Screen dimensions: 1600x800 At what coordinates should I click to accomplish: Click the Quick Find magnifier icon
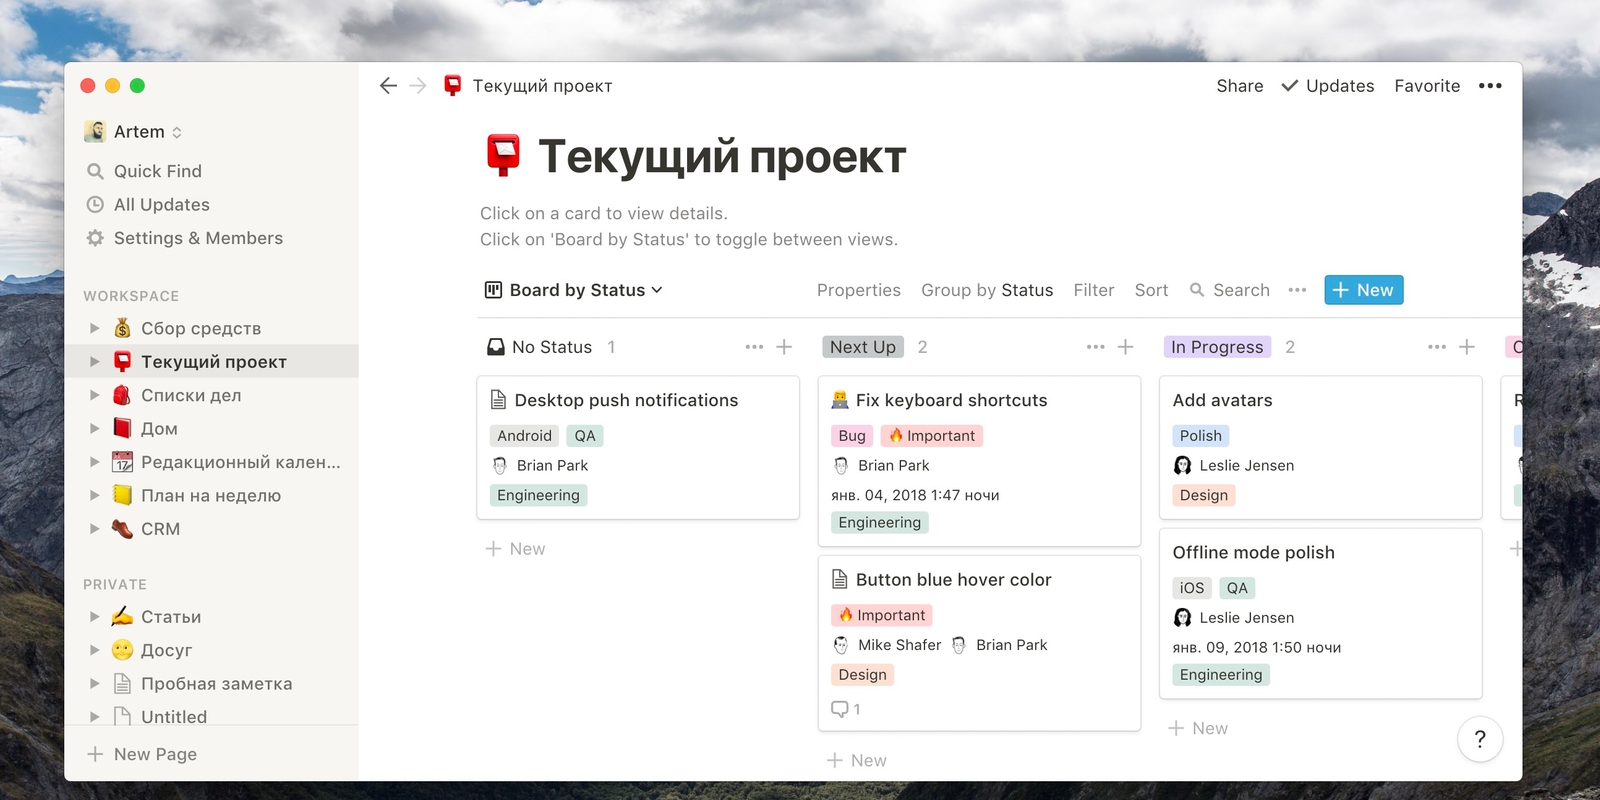coord(95,171)
